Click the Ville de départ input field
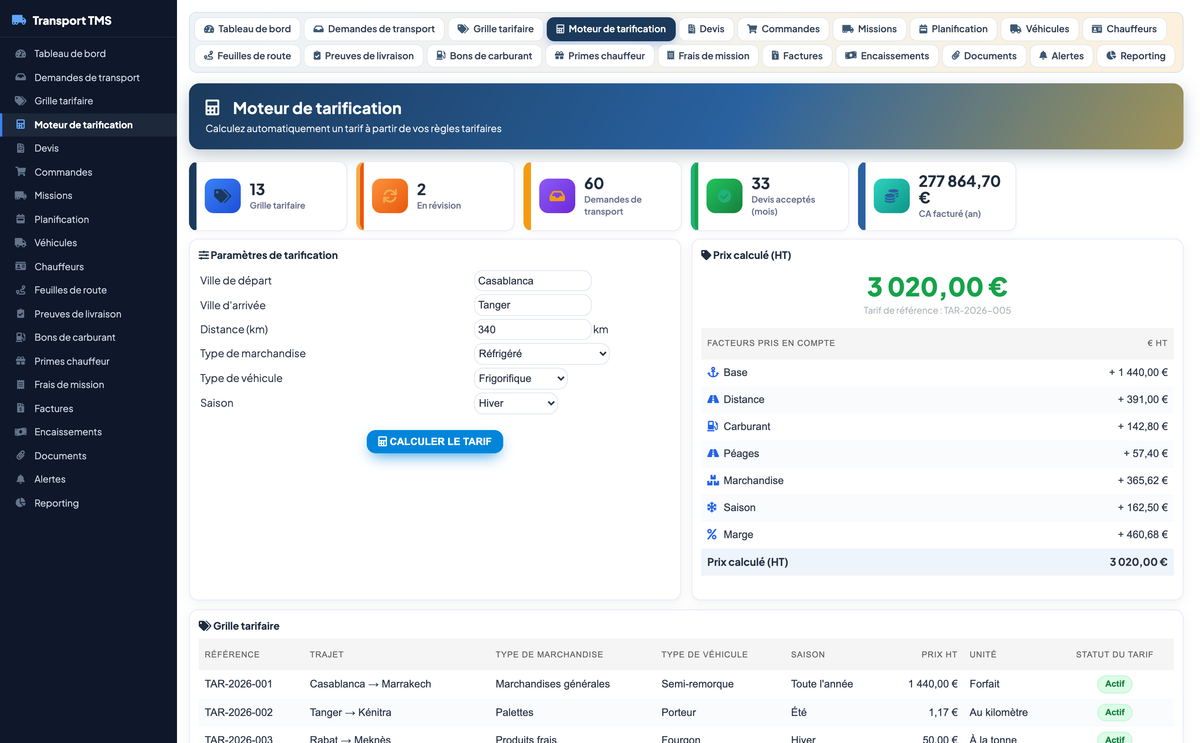The width and height of the screenshot is (1200, 743). point(533,281)
